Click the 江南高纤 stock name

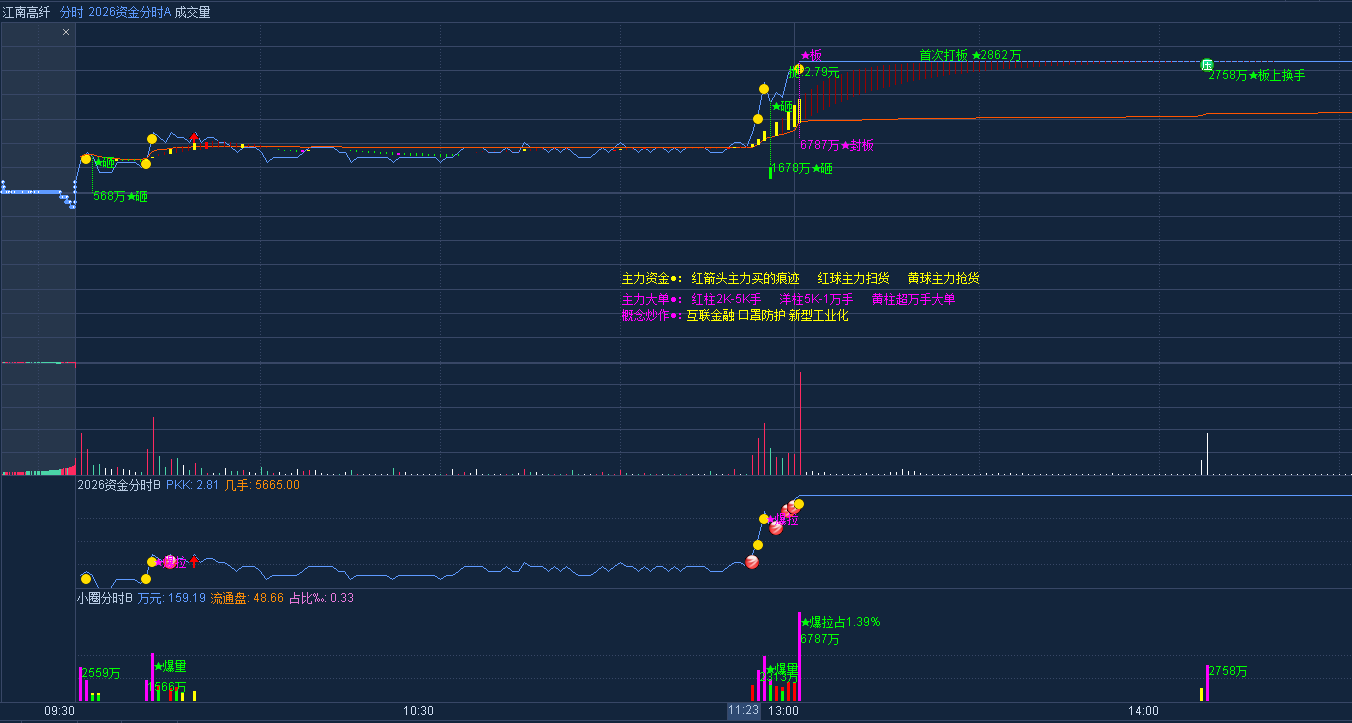(27, 12)
